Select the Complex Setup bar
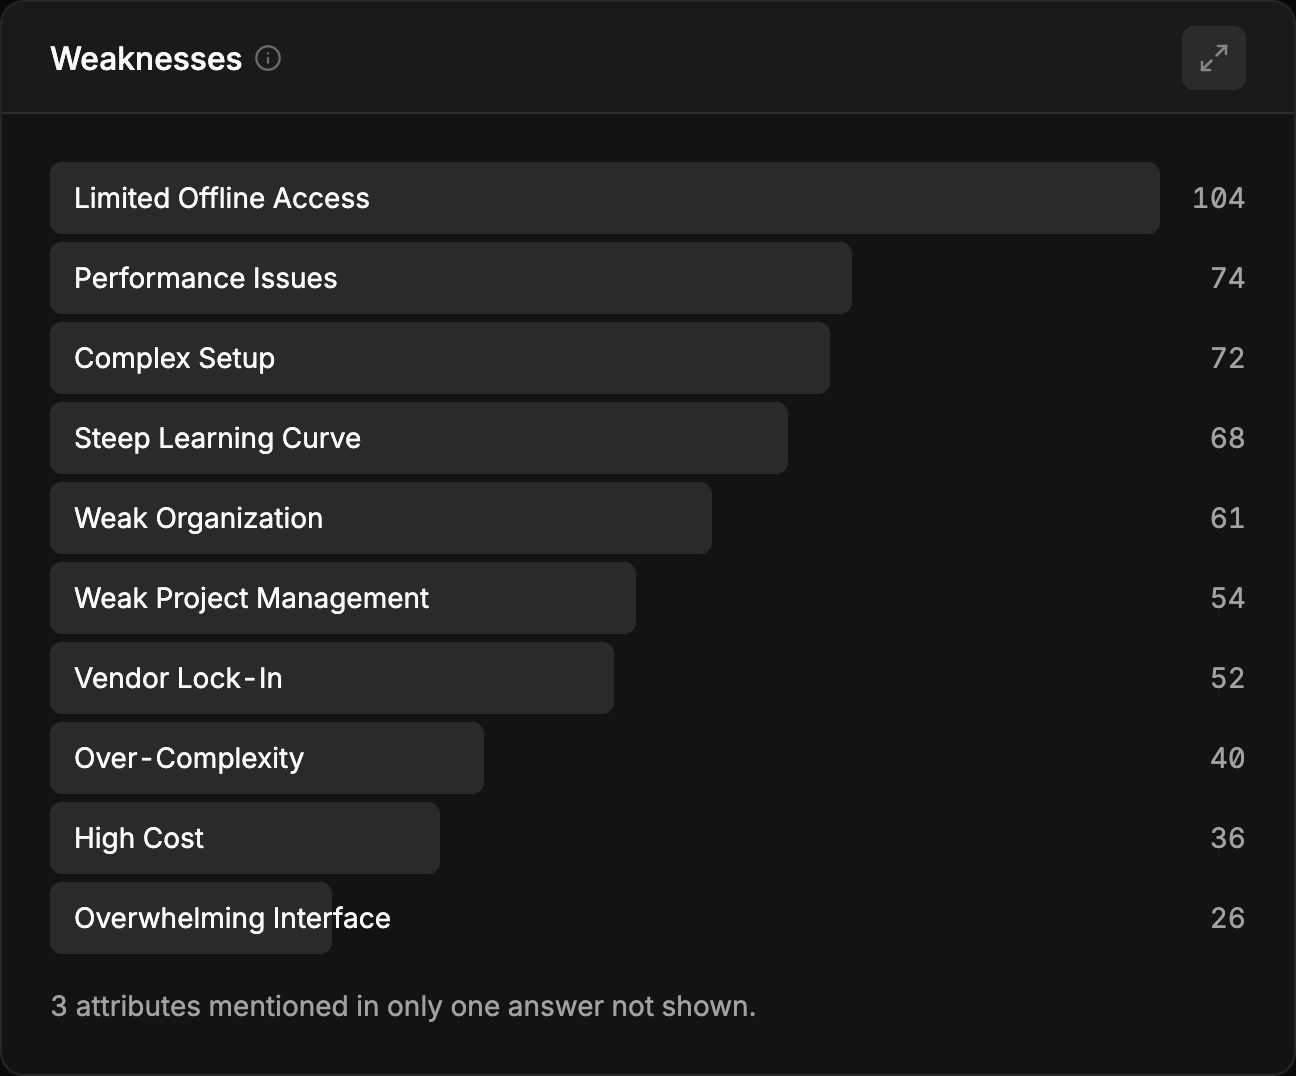 (x=440, y=358)
